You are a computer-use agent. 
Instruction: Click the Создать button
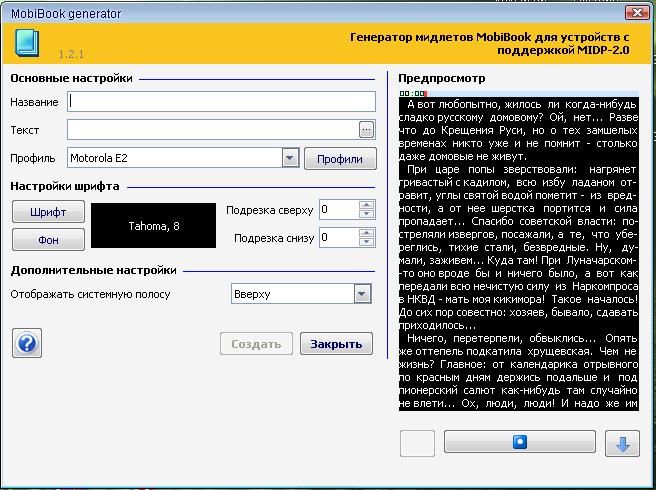click(x=256, y=344)
